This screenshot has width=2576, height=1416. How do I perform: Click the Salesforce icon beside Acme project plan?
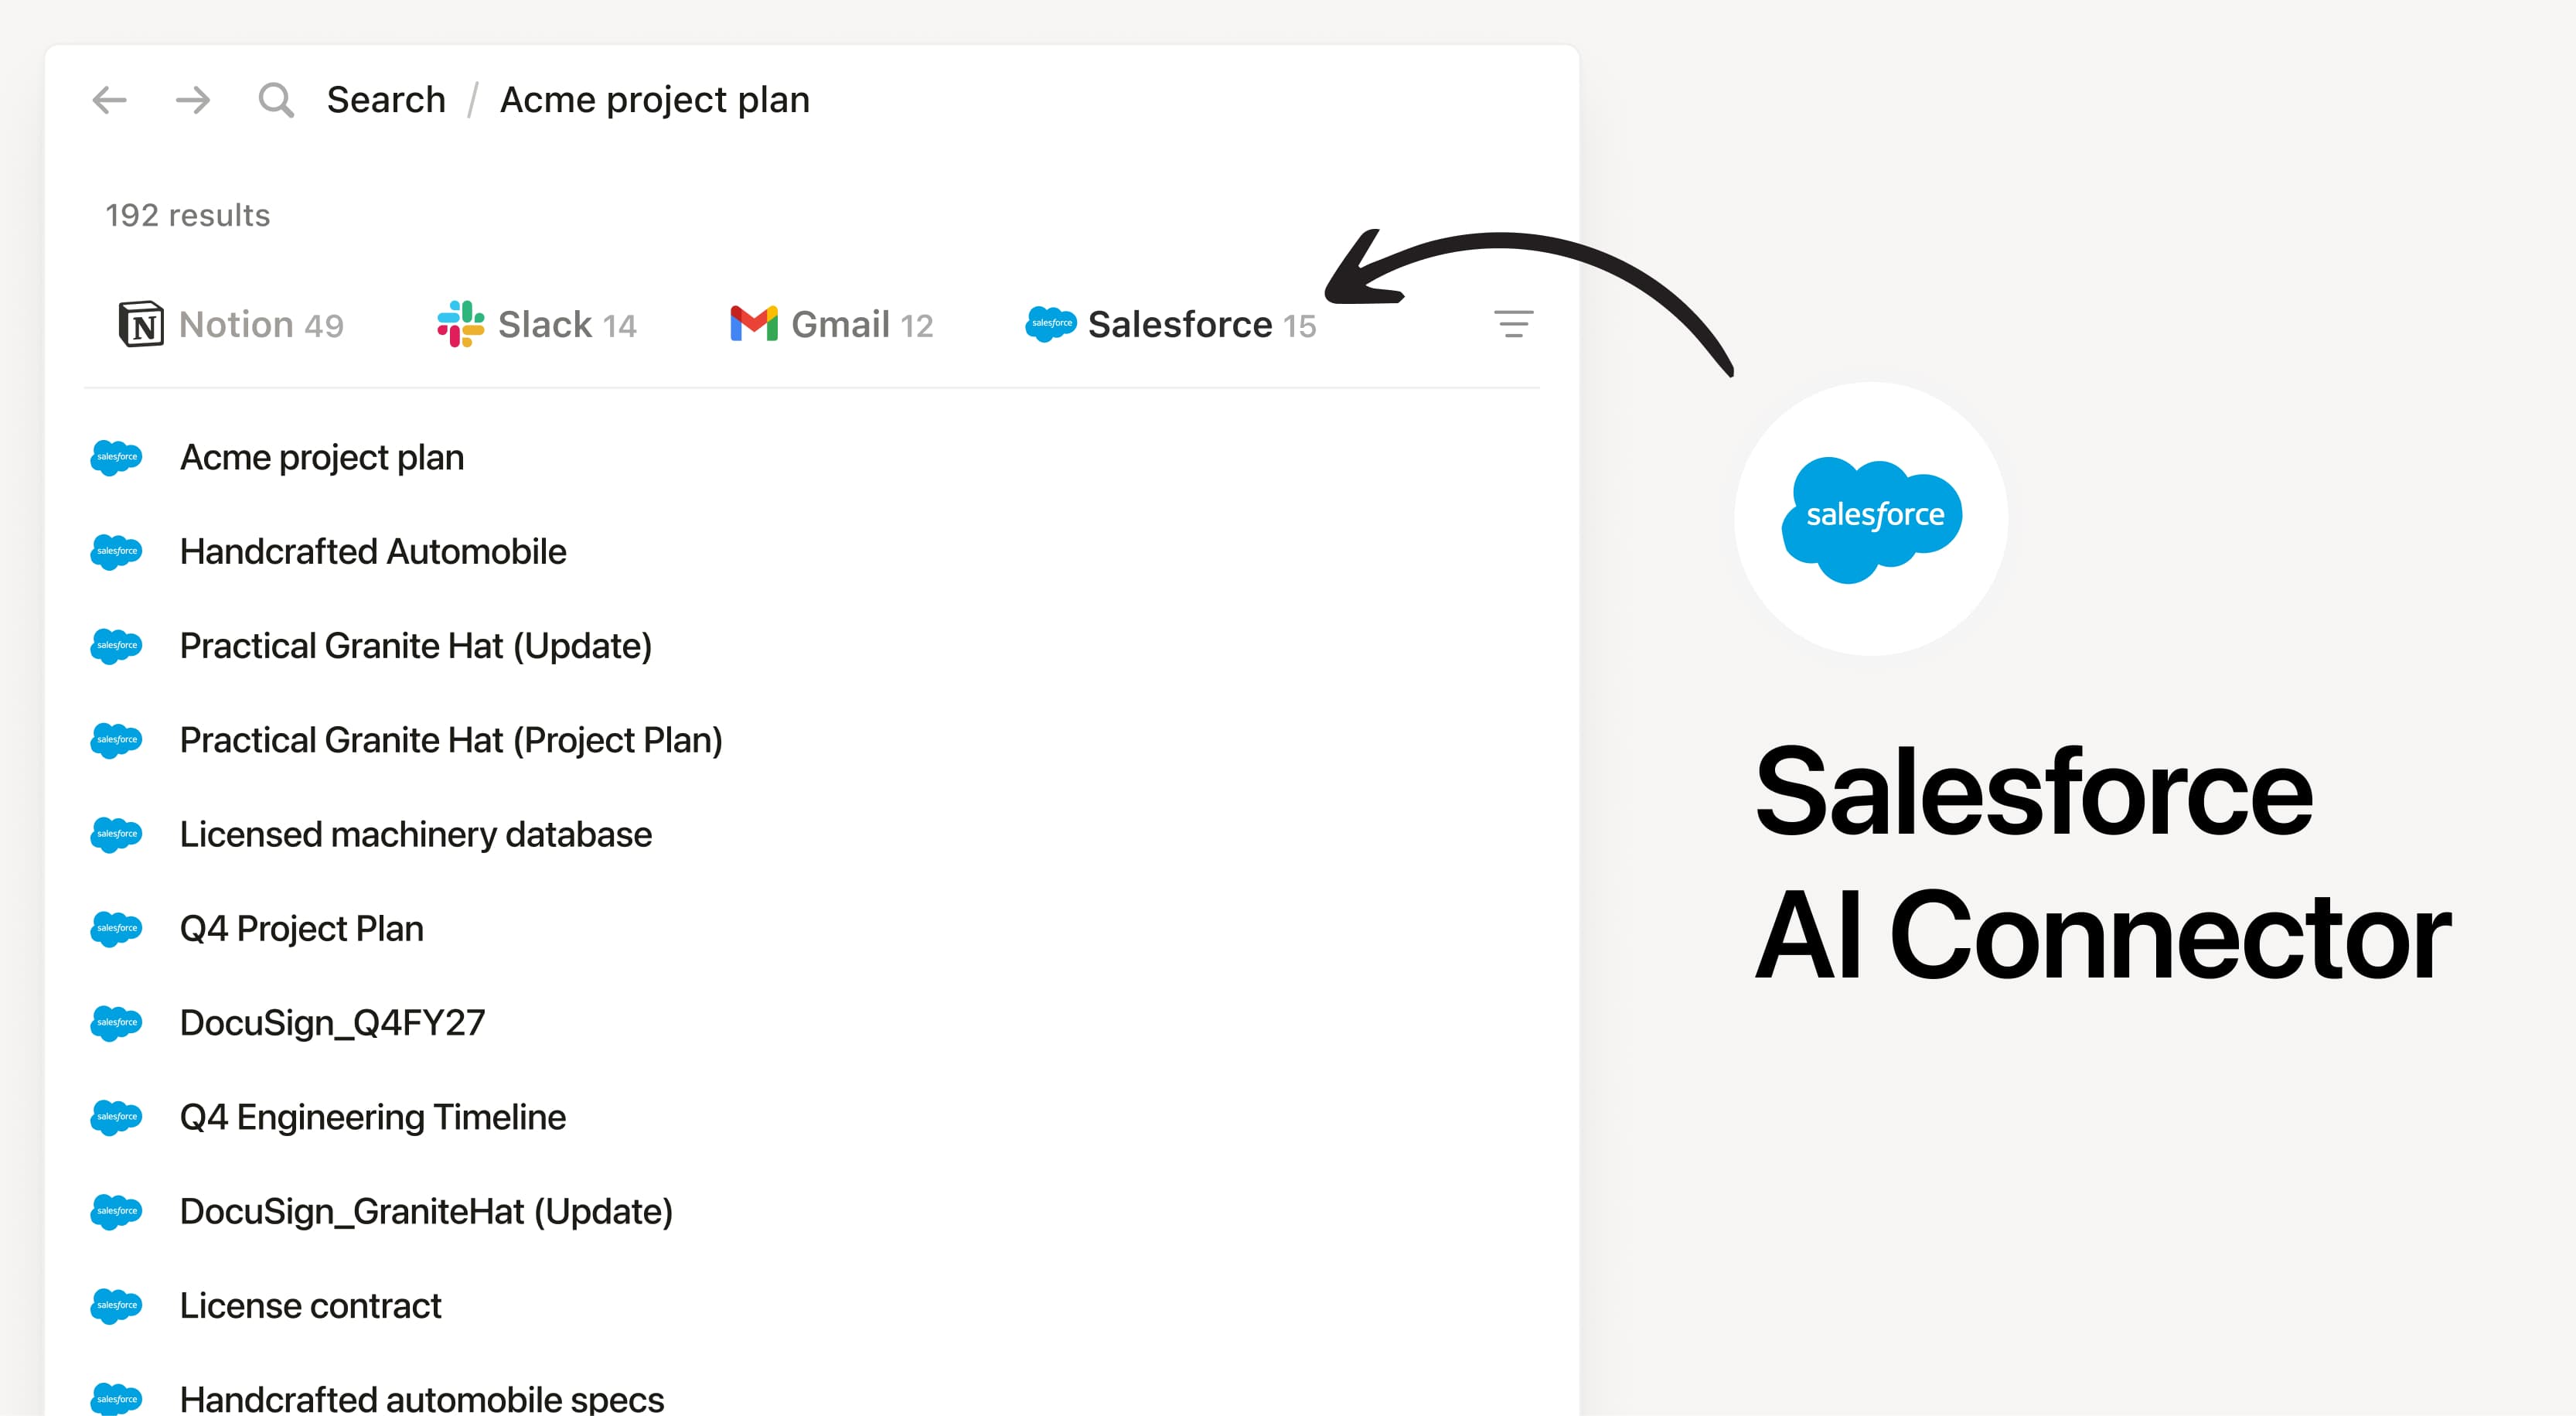pos(117,458)
